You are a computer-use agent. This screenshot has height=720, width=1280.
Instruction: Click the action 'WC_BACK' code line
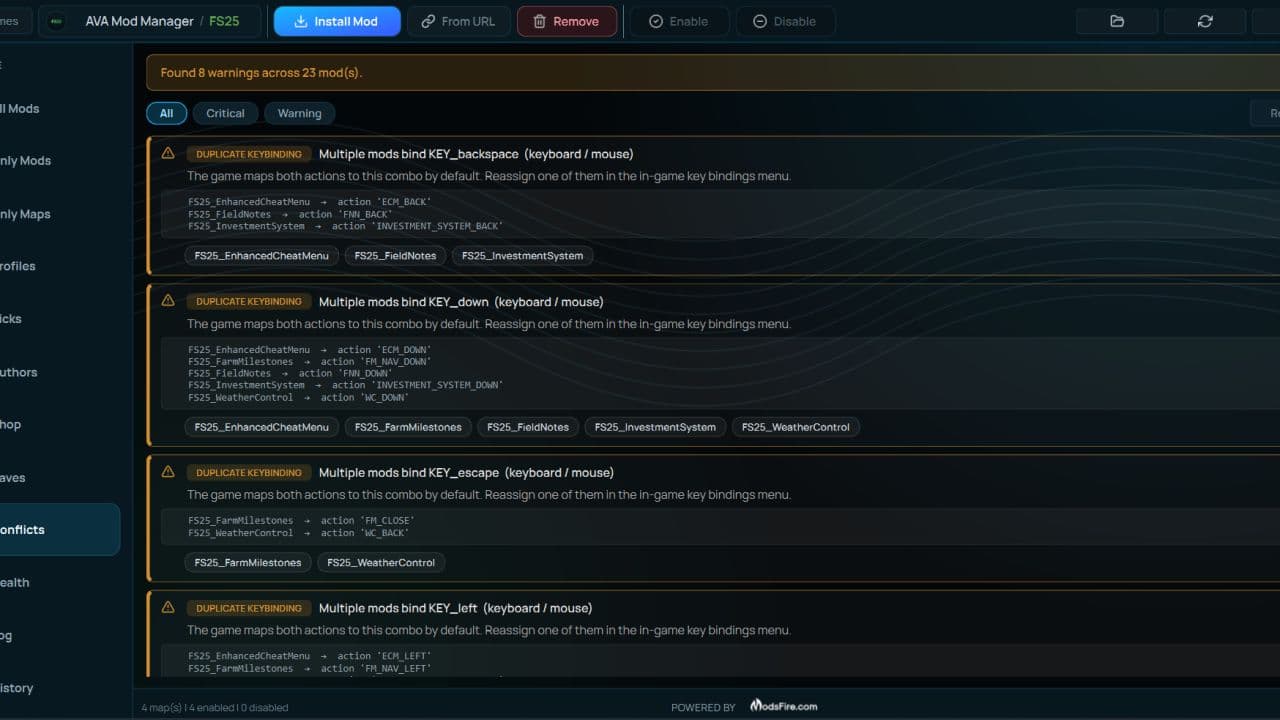[298, 533]
